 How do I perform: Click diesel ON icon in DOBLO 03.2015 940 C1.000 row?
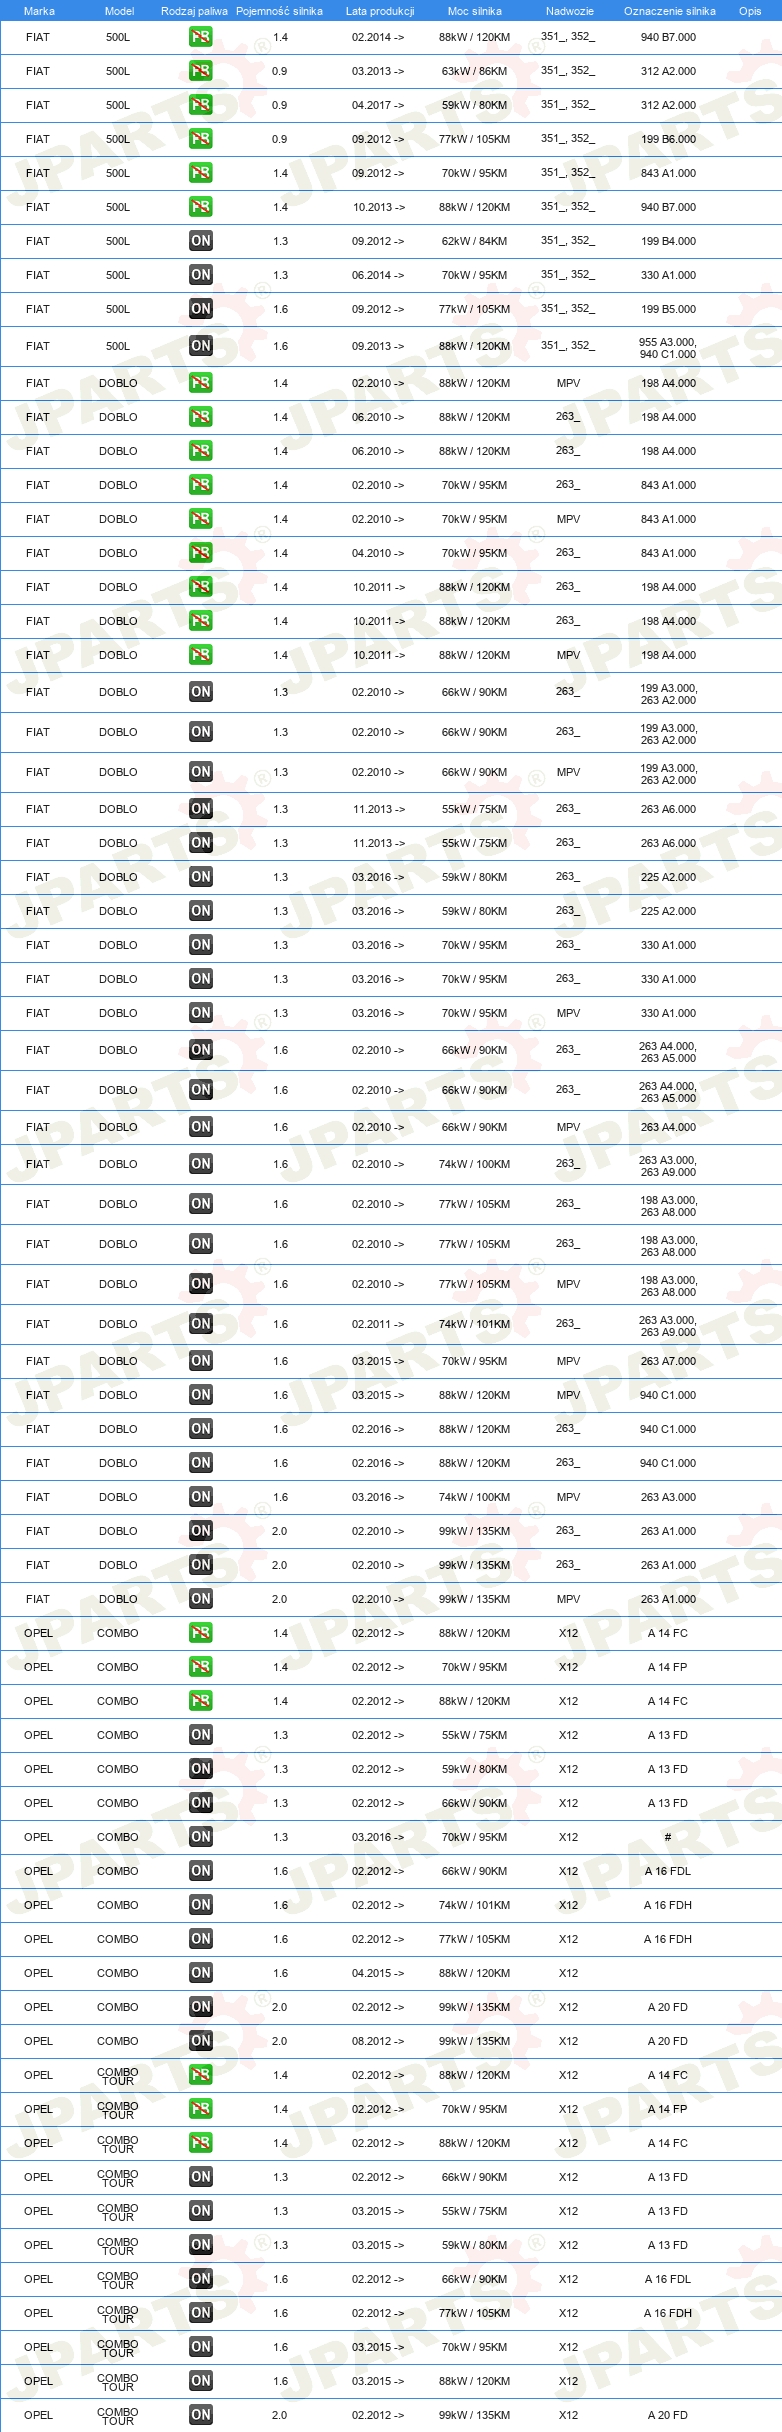(200, 1395)
